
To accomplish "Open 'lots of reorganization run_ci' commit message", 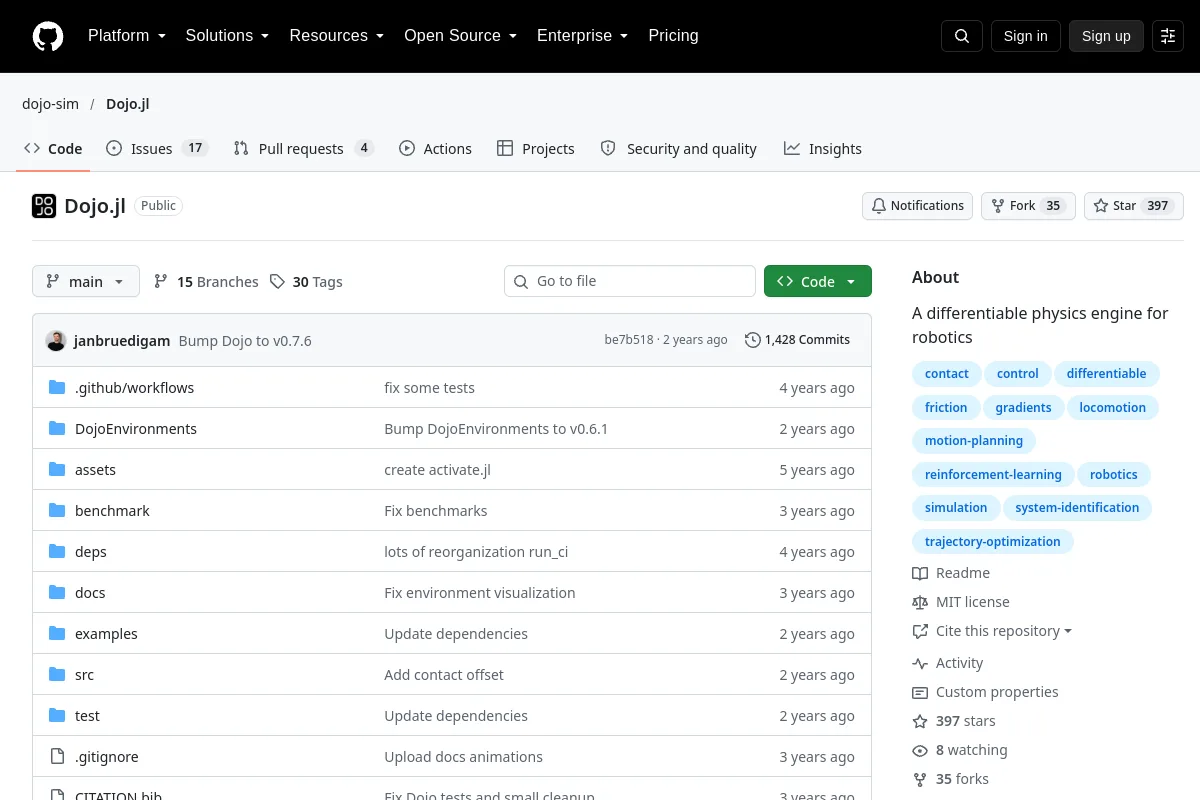I will click(476, 552).
